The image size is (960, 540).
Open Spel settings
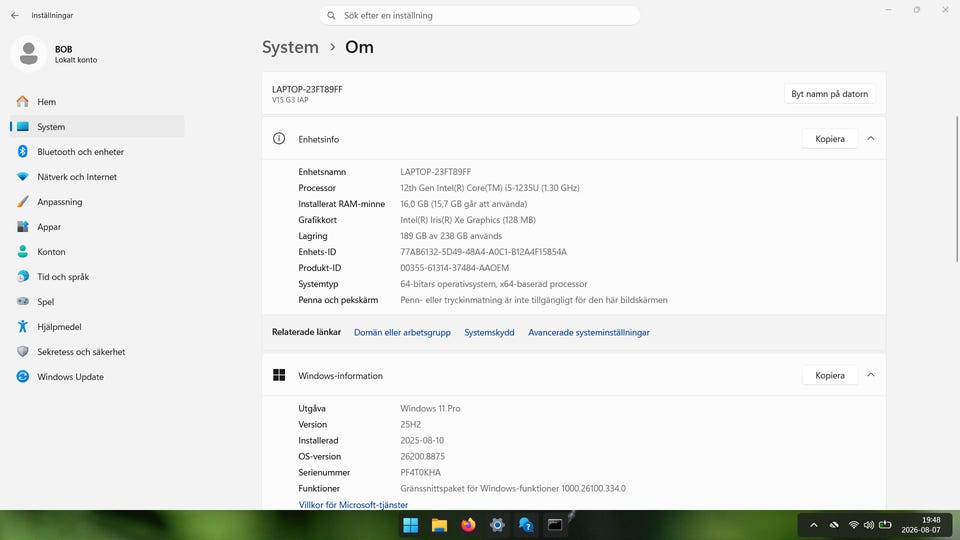click(x=97, y=302)
